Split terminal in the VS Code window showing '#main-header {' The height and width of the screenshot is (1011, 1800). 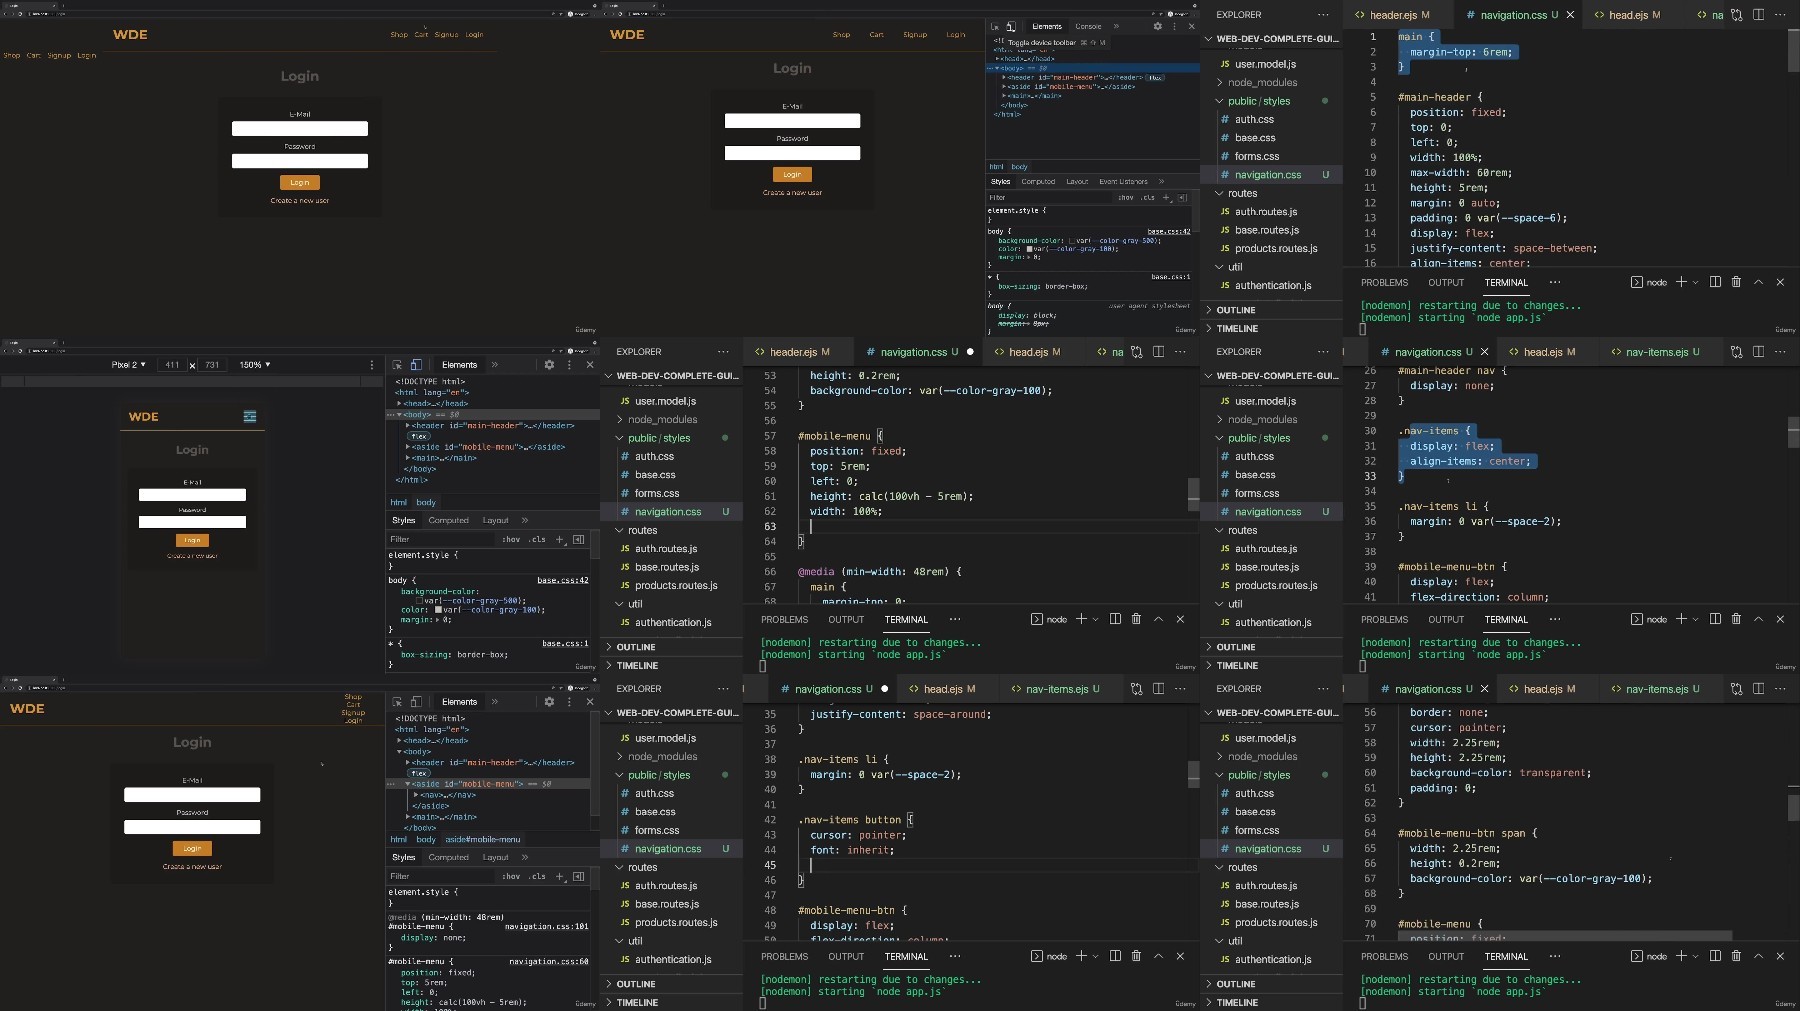tap(1715, 282)
